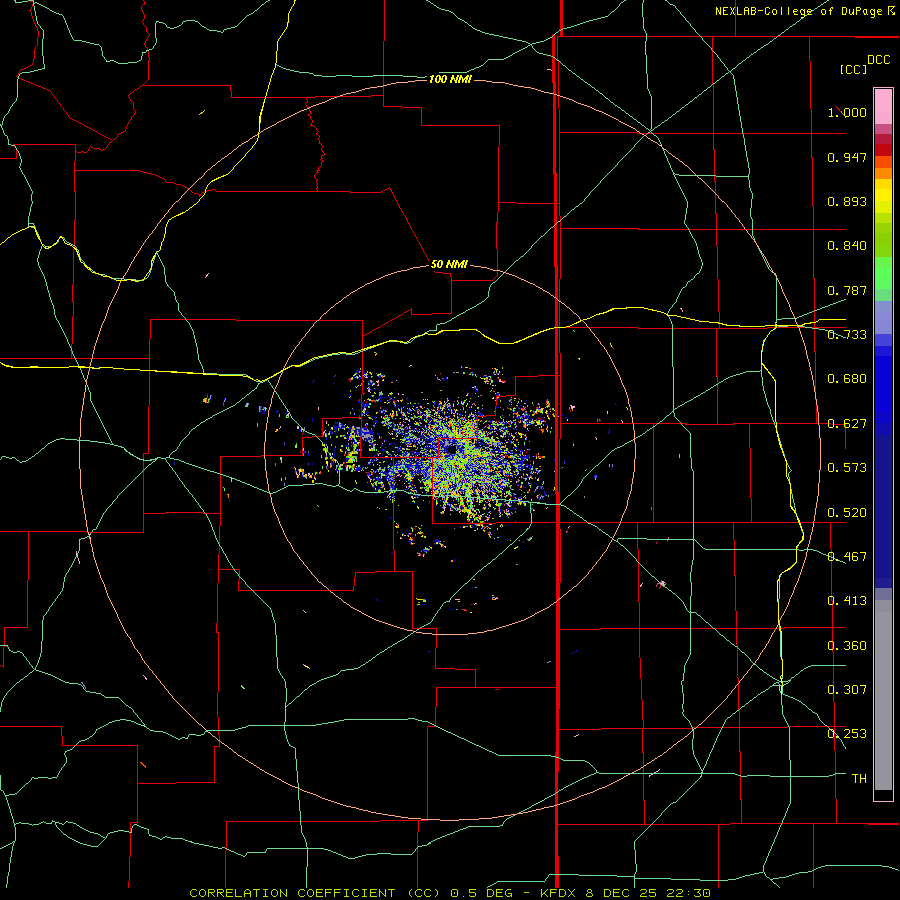Click the 0.733 scale value
This screenshot has height=900, width=900.
tap(847, 335)
